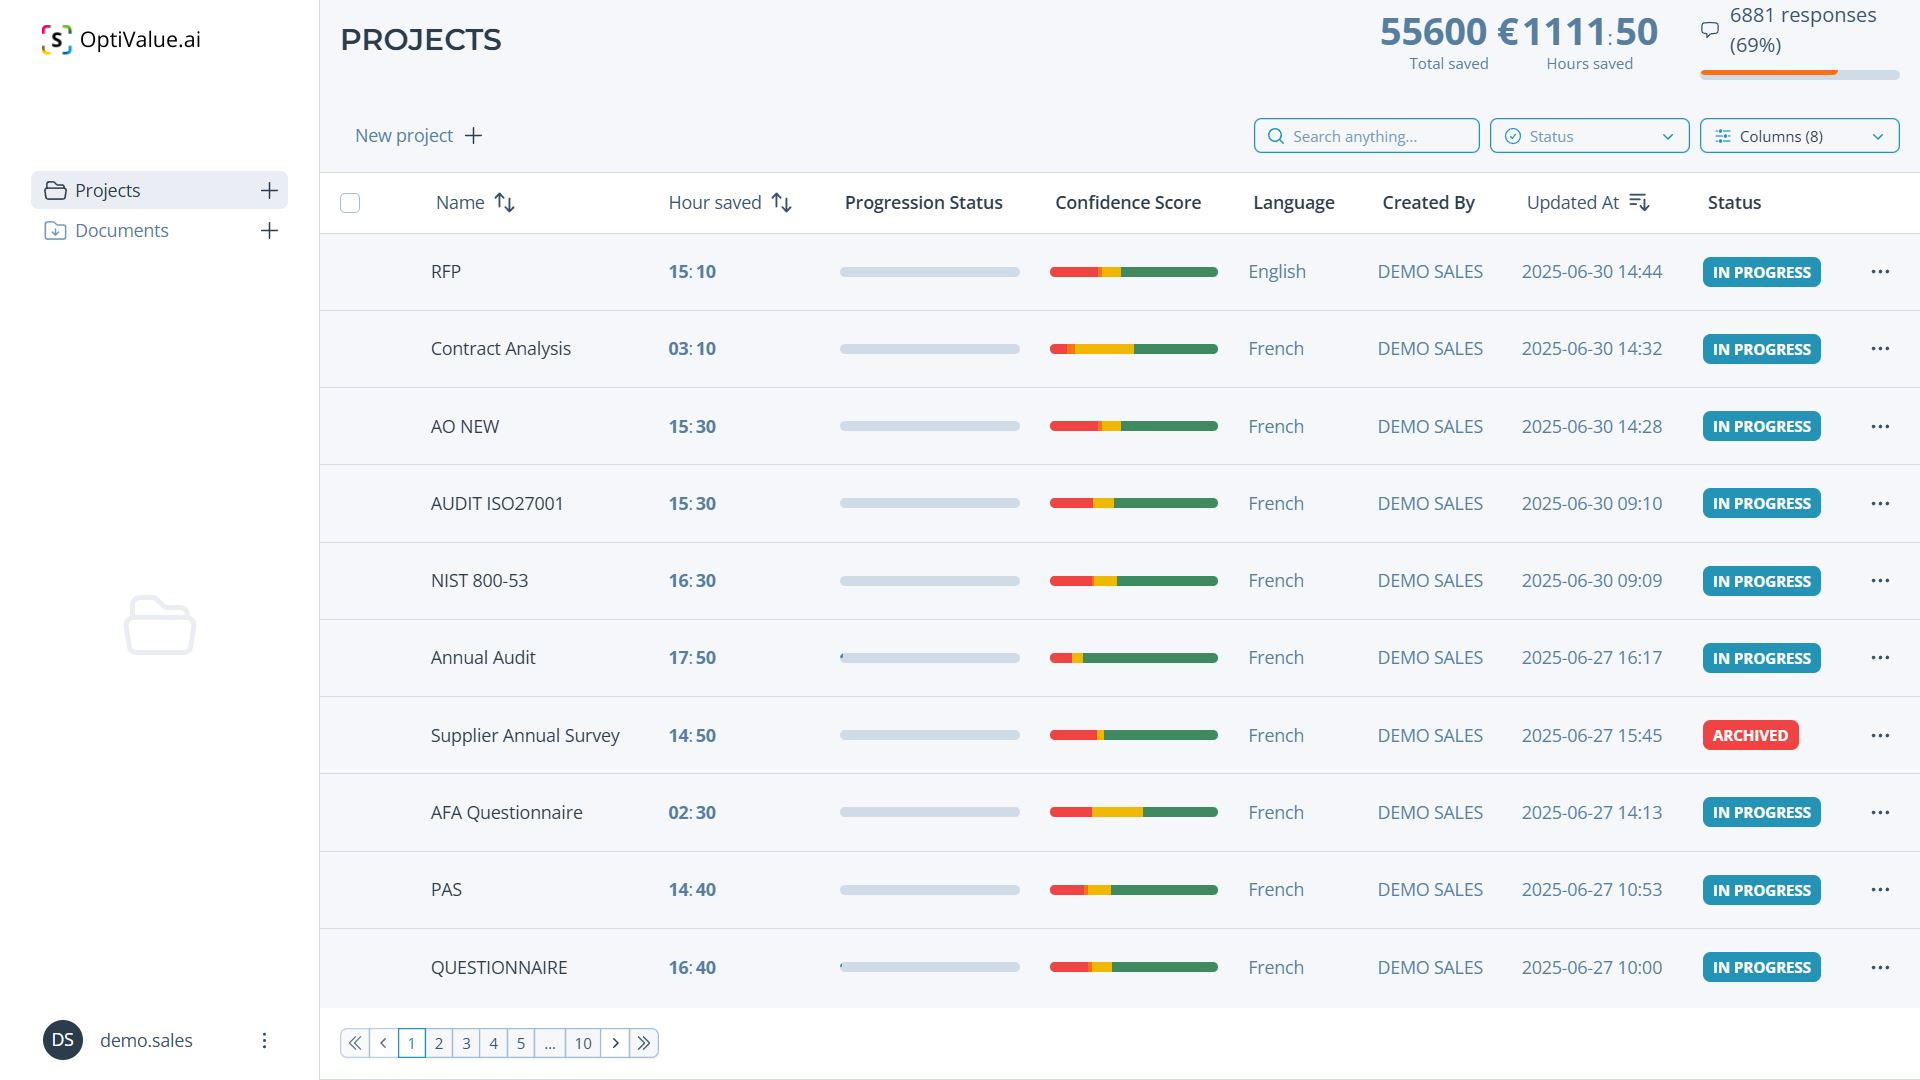Click the plus icon next to Documents
Viewport: 1920px width, 1080px height.
[x=269, y=230]
